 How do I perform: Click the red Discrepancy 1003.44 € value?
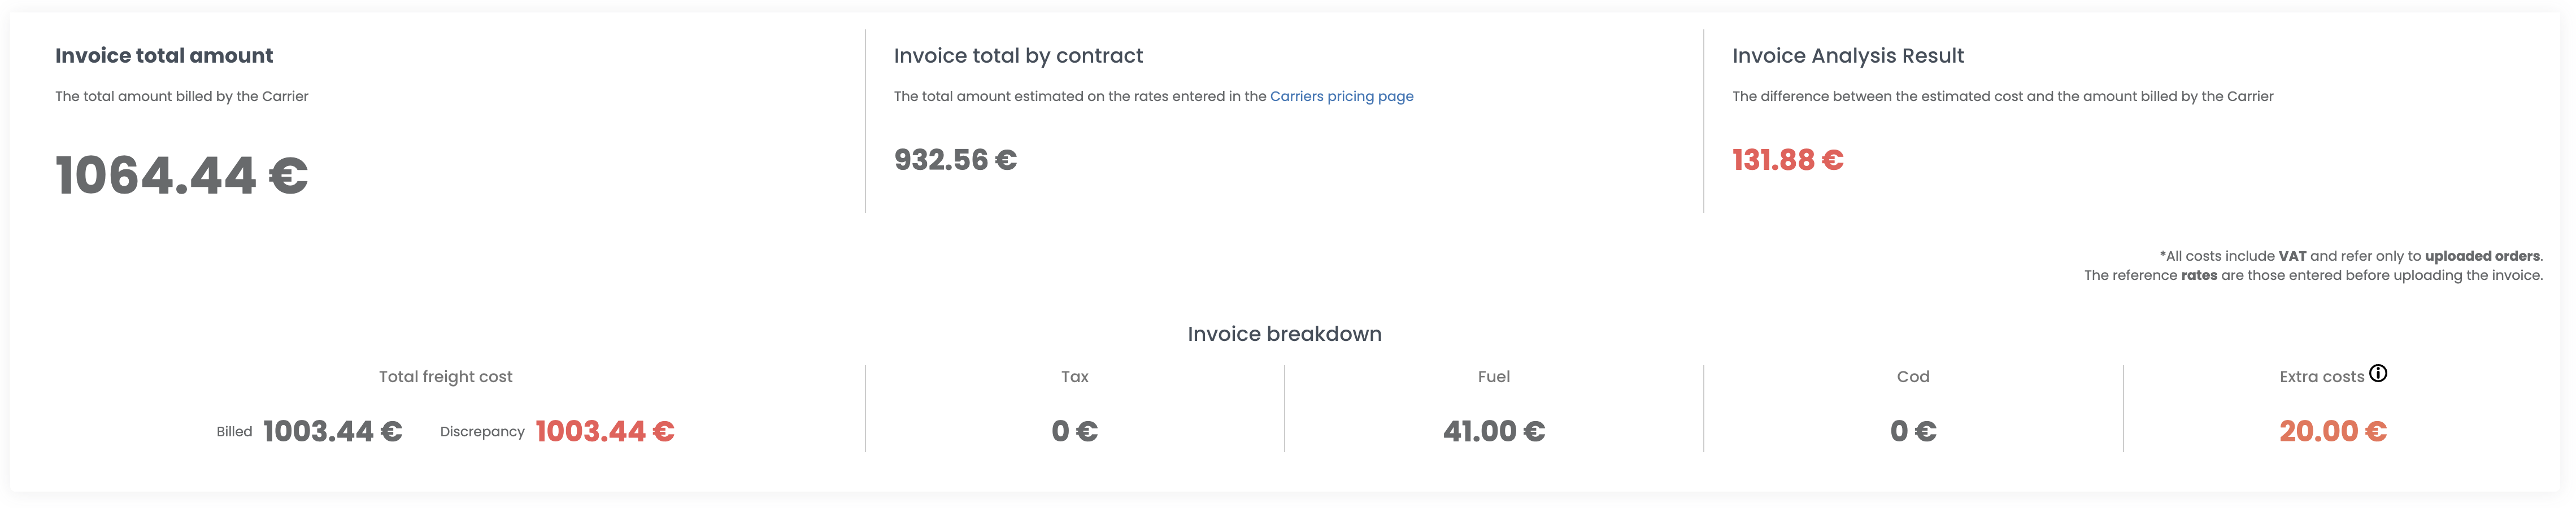(605, 431)
